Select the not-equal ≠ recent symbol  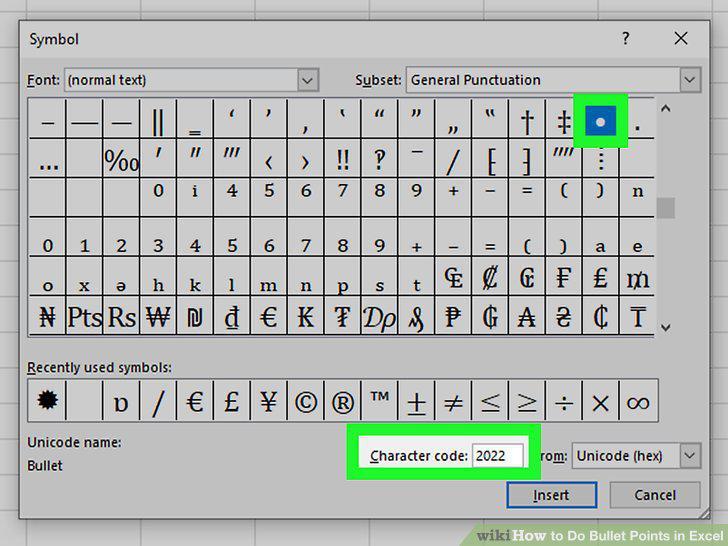tap(453, 401)
